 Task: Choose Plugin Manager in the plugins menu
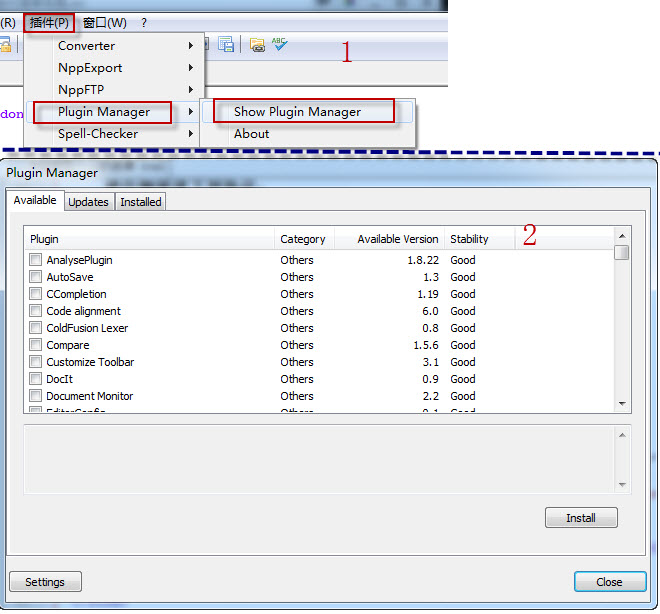tap(104, 112)
